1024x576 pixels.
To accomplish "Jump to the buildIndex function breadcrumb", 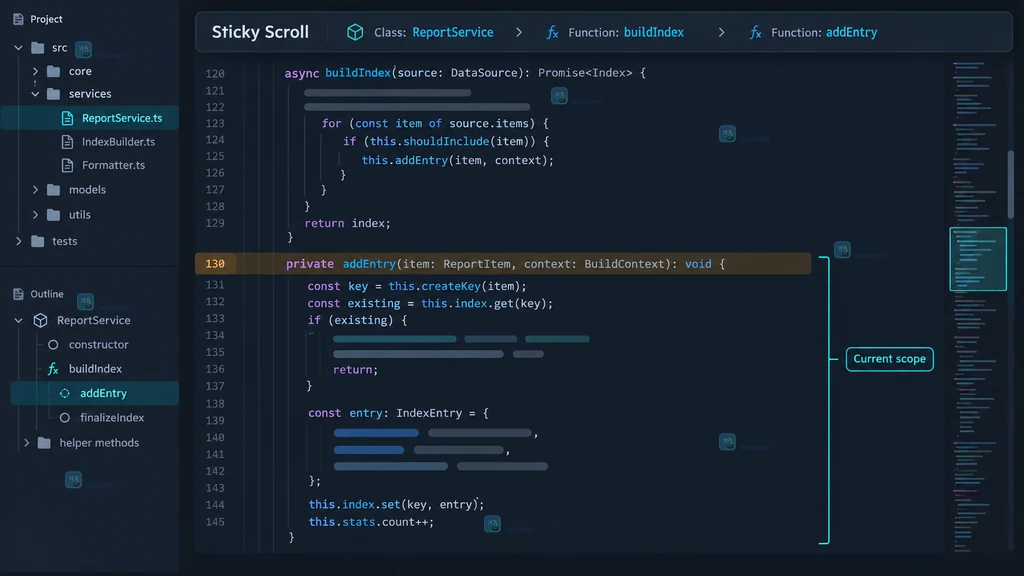I will click(x=654, y=33).
